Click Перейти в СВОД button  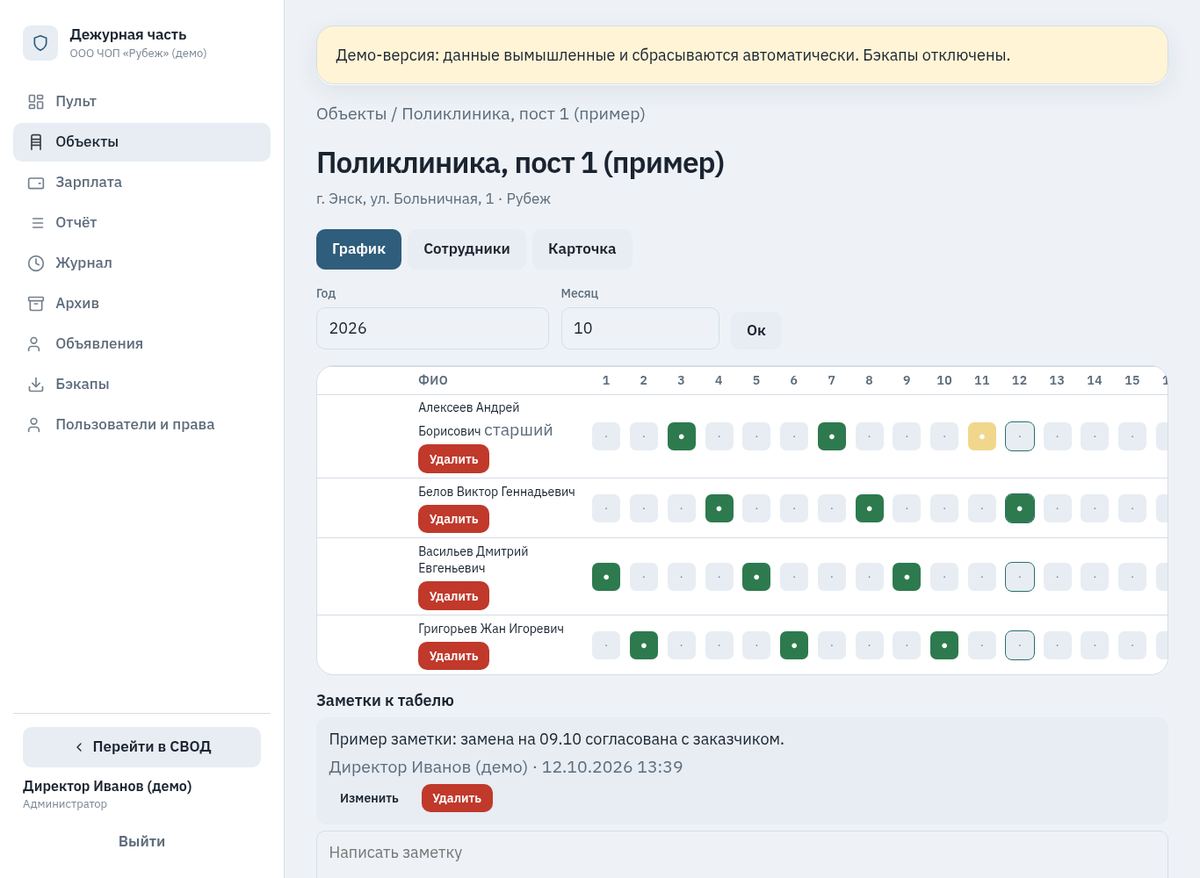click(142, 747)
